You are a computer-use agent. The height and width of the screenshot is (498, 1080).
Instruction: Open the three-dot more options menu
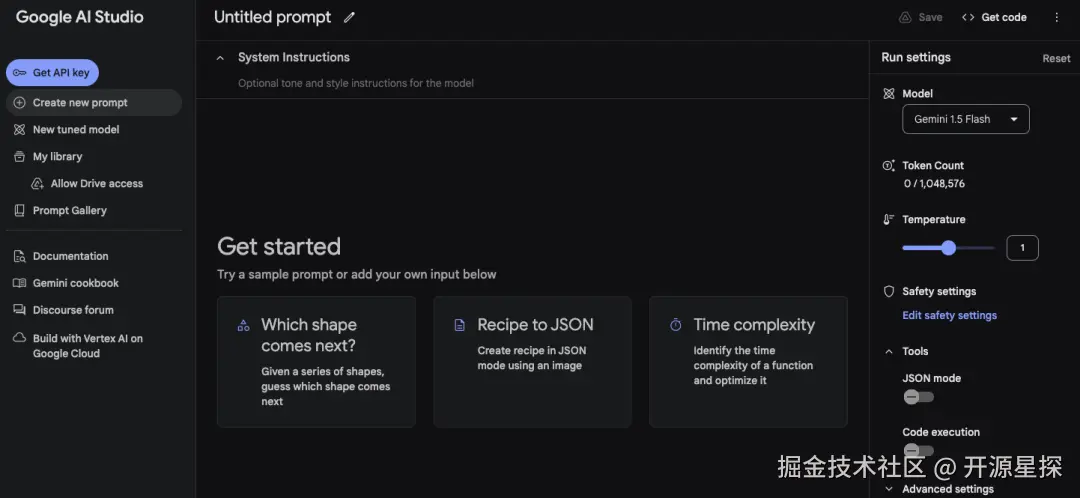(x=1057, y=17)
